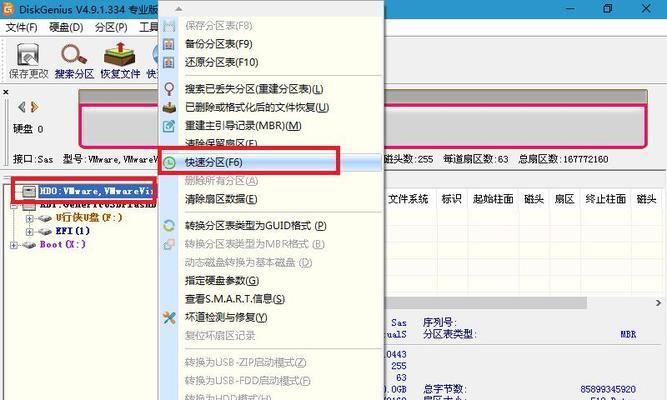The image size is (667, 400).
Task: Select the U行侠U盘(F:) partition
Action: click(x=89, y=217)
